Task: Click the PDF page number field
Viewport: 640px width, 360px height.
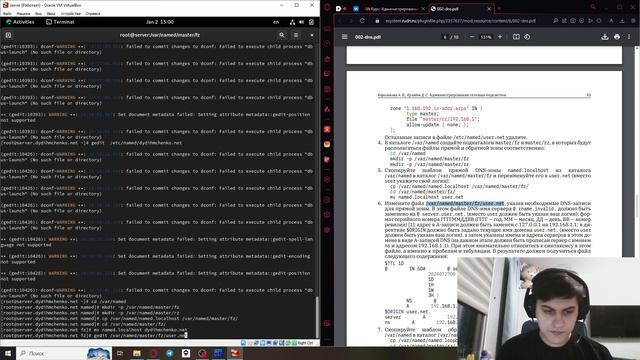Action: [x=445, y=37]
